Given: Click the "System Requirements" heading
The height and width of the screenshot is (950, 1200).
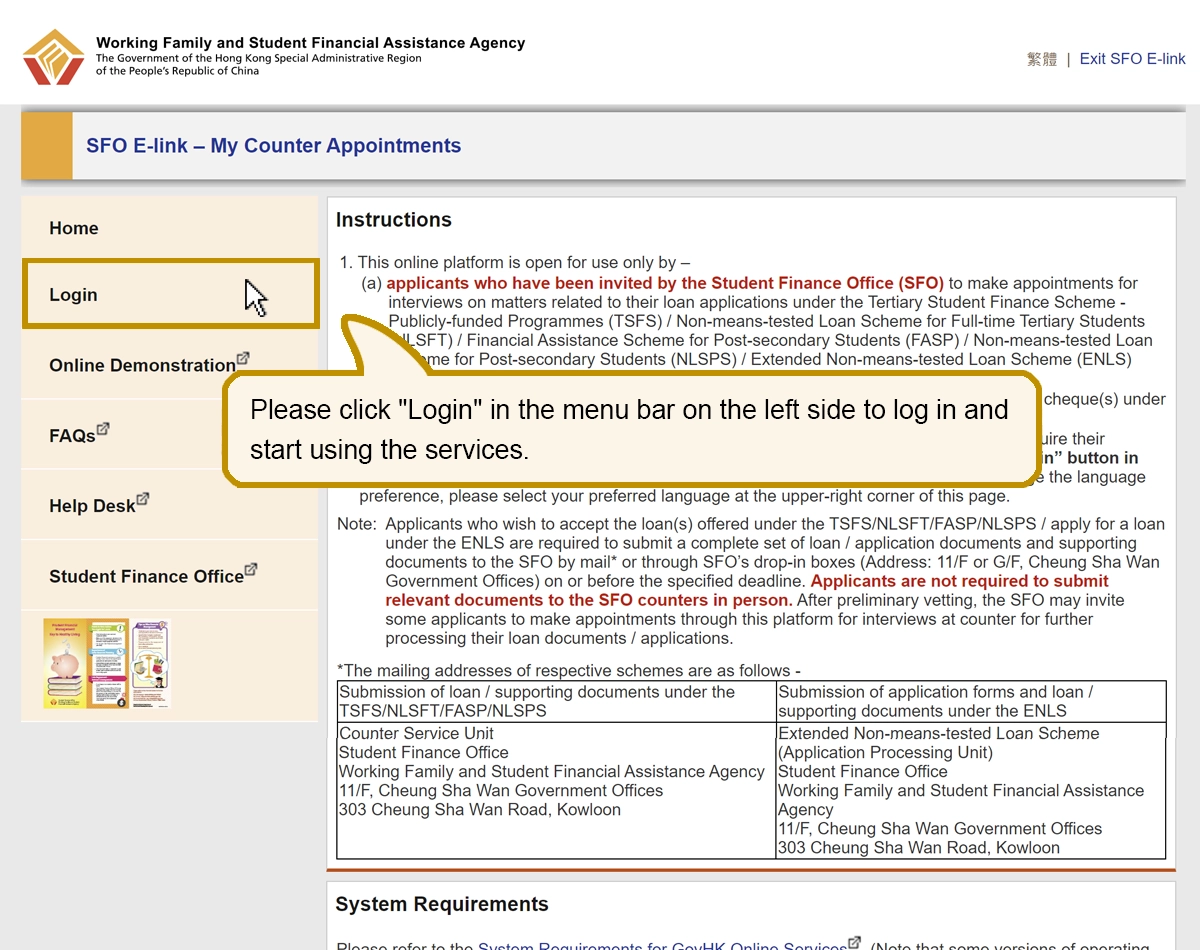Looking at the screenshot, I should [442, 904].
